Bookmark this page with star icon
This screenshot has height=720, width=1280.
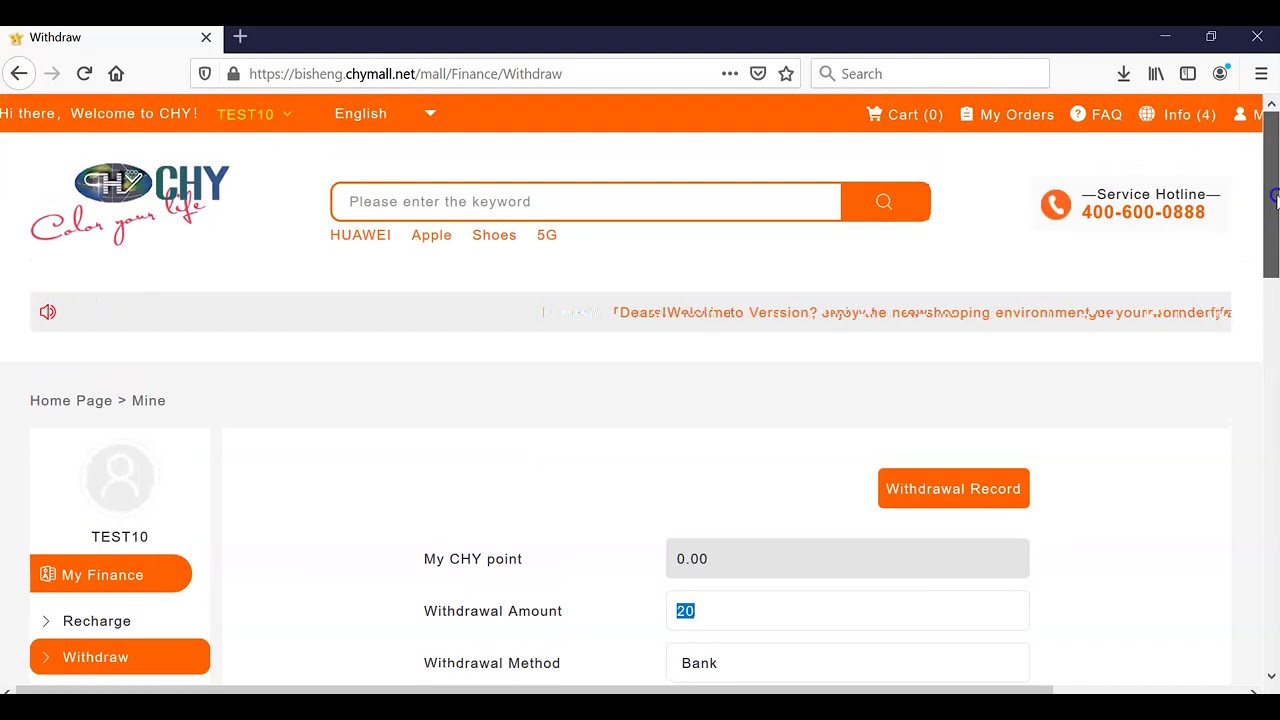[x=786, y=73]
